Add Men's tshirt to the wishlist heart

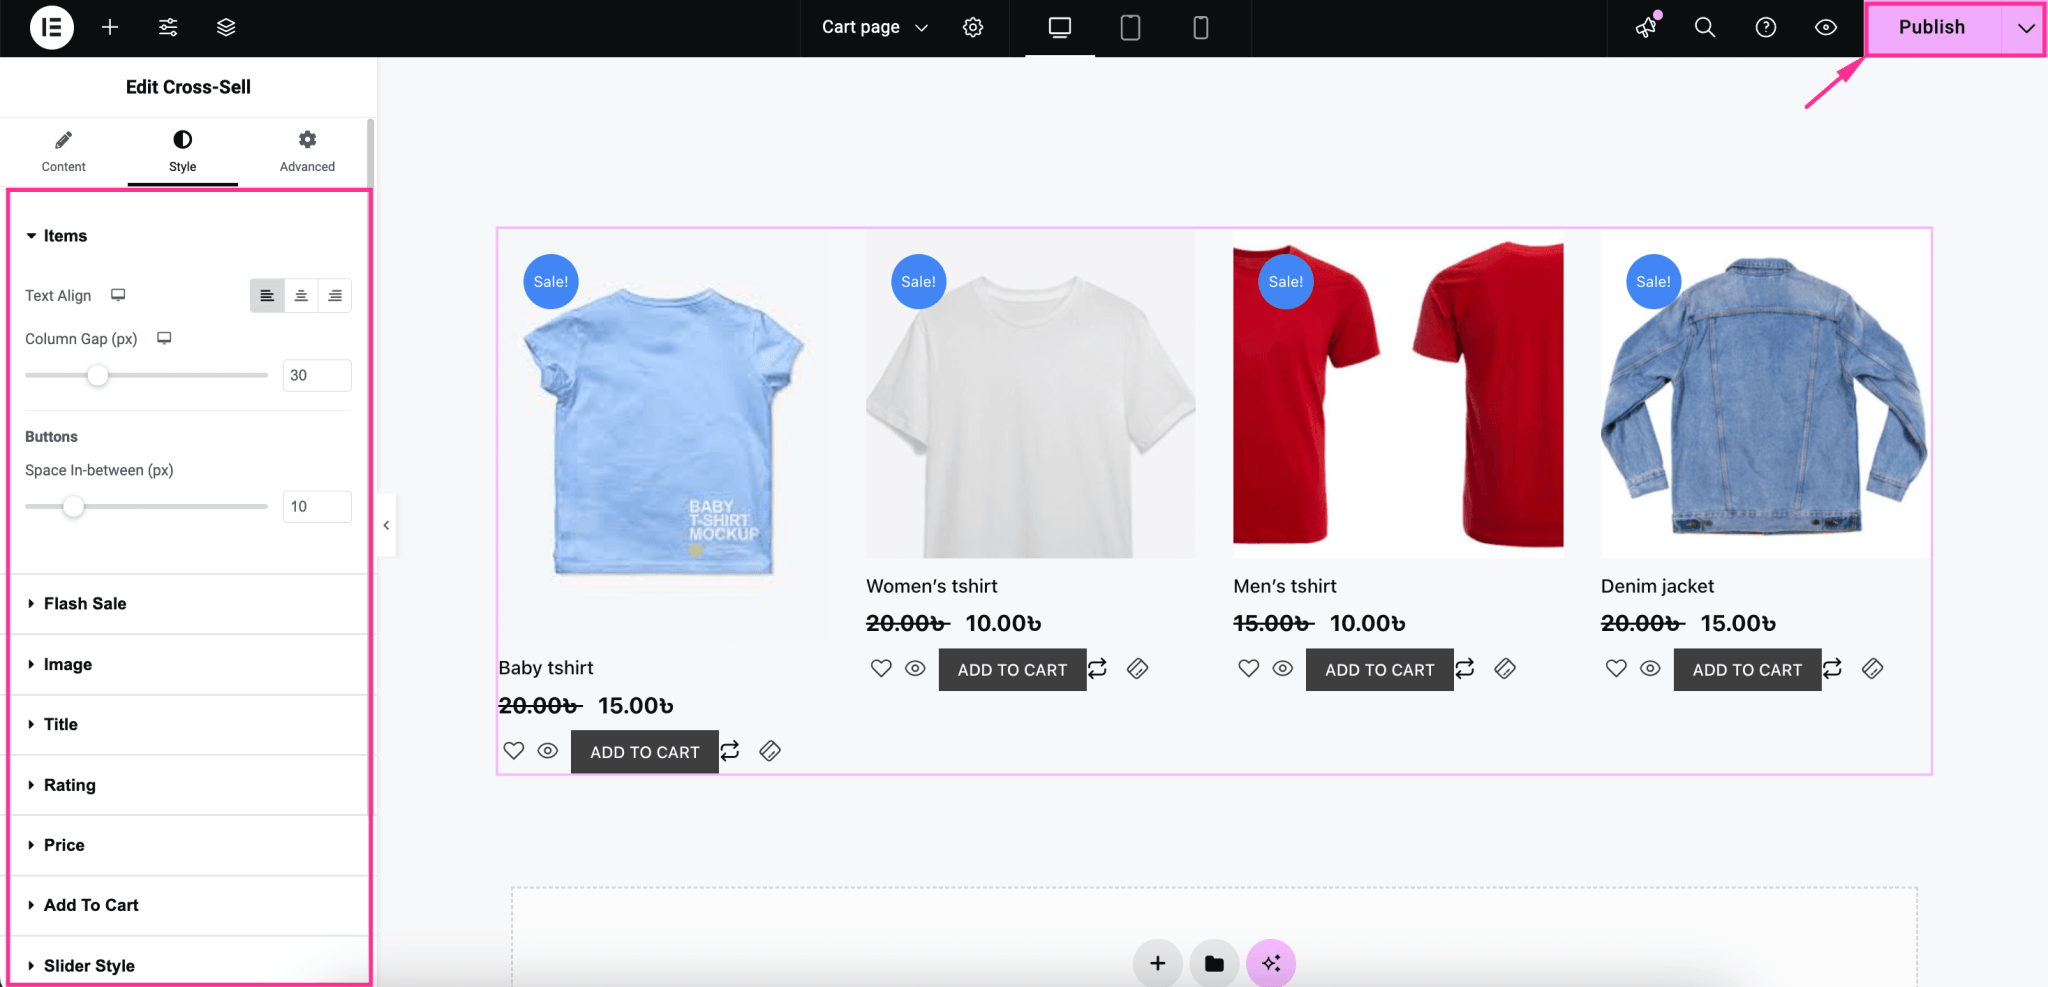tap(1248, 668)
